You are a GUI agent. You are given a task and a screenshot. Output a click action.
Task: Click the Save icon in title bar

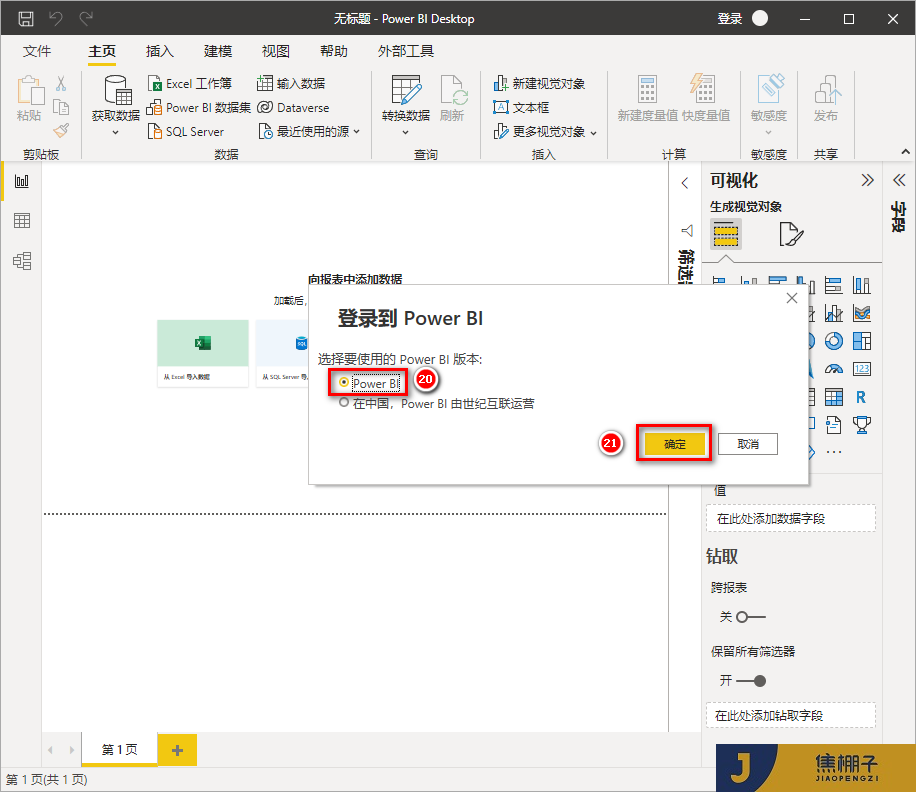click(x=26, y=19)
